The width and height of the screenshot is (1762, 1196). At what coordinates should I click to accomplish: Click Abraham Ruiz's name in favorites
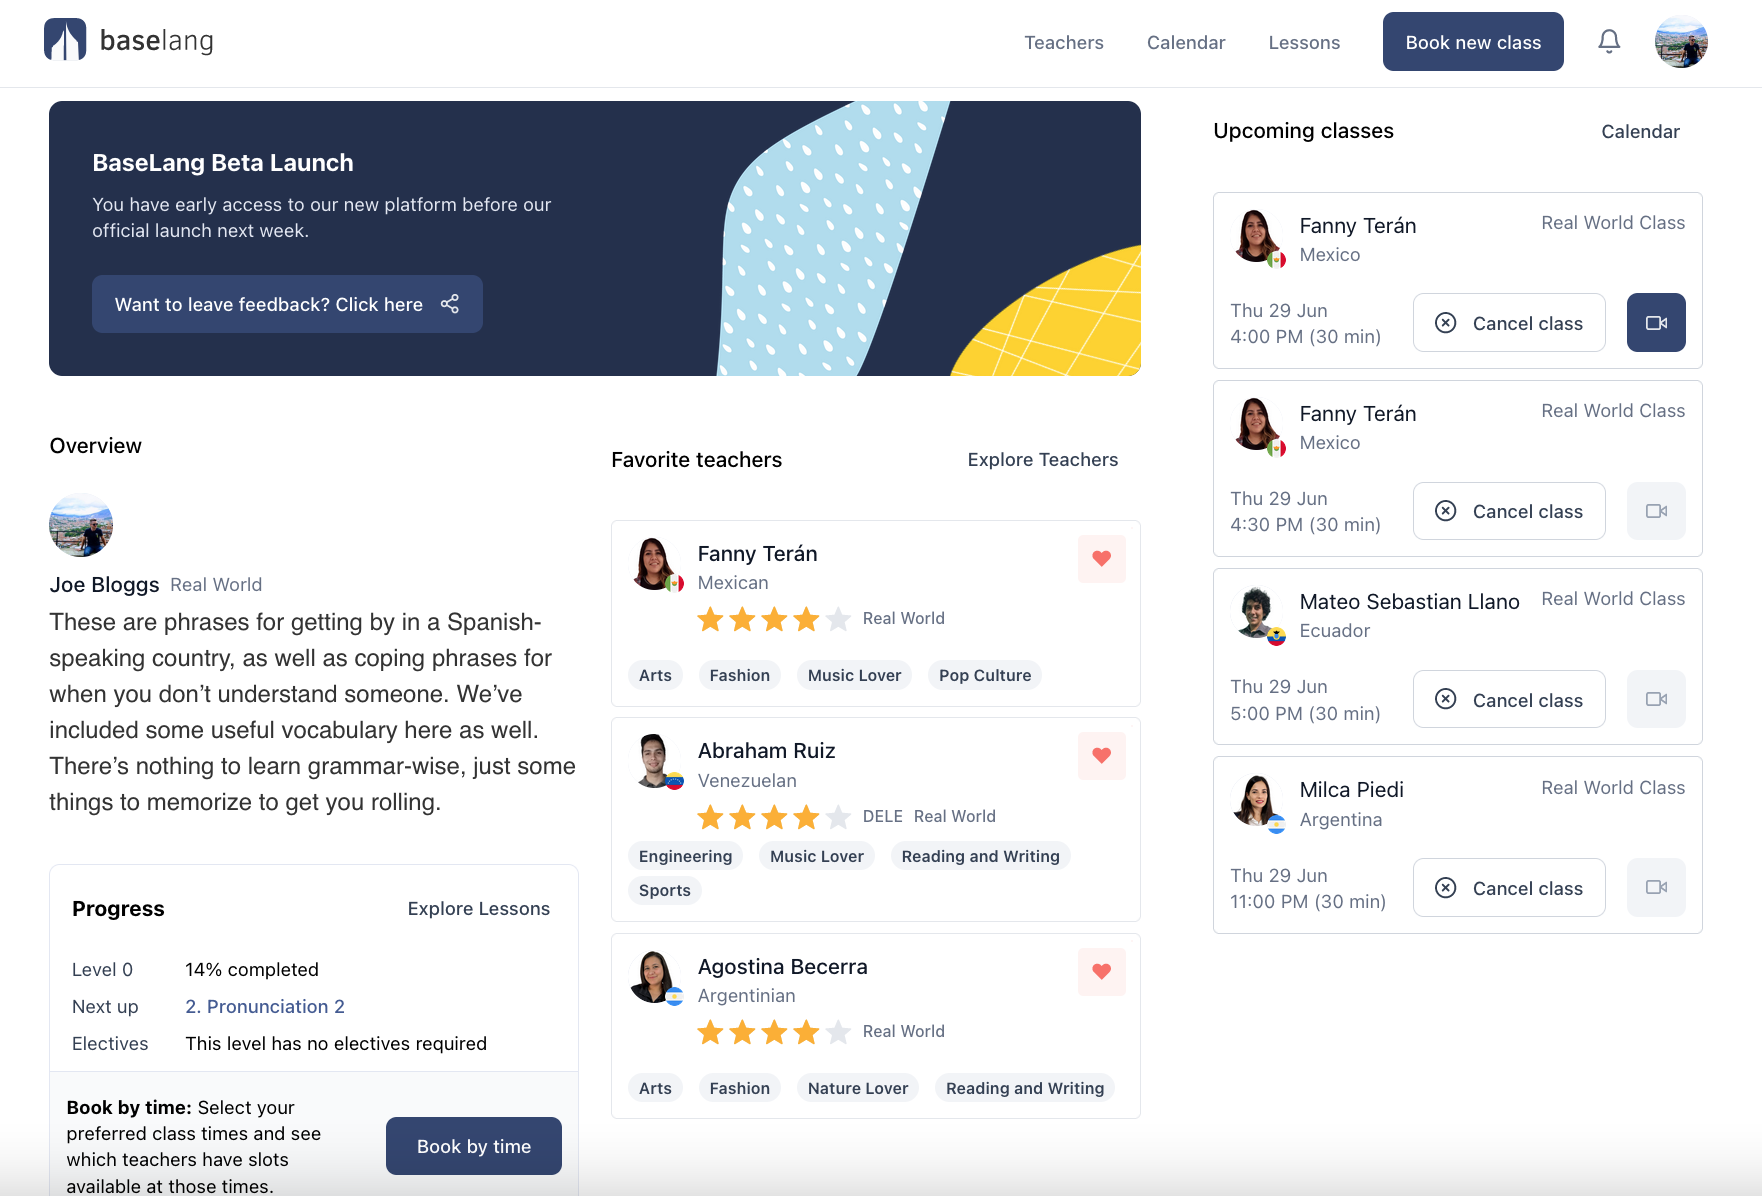[767, 751]
